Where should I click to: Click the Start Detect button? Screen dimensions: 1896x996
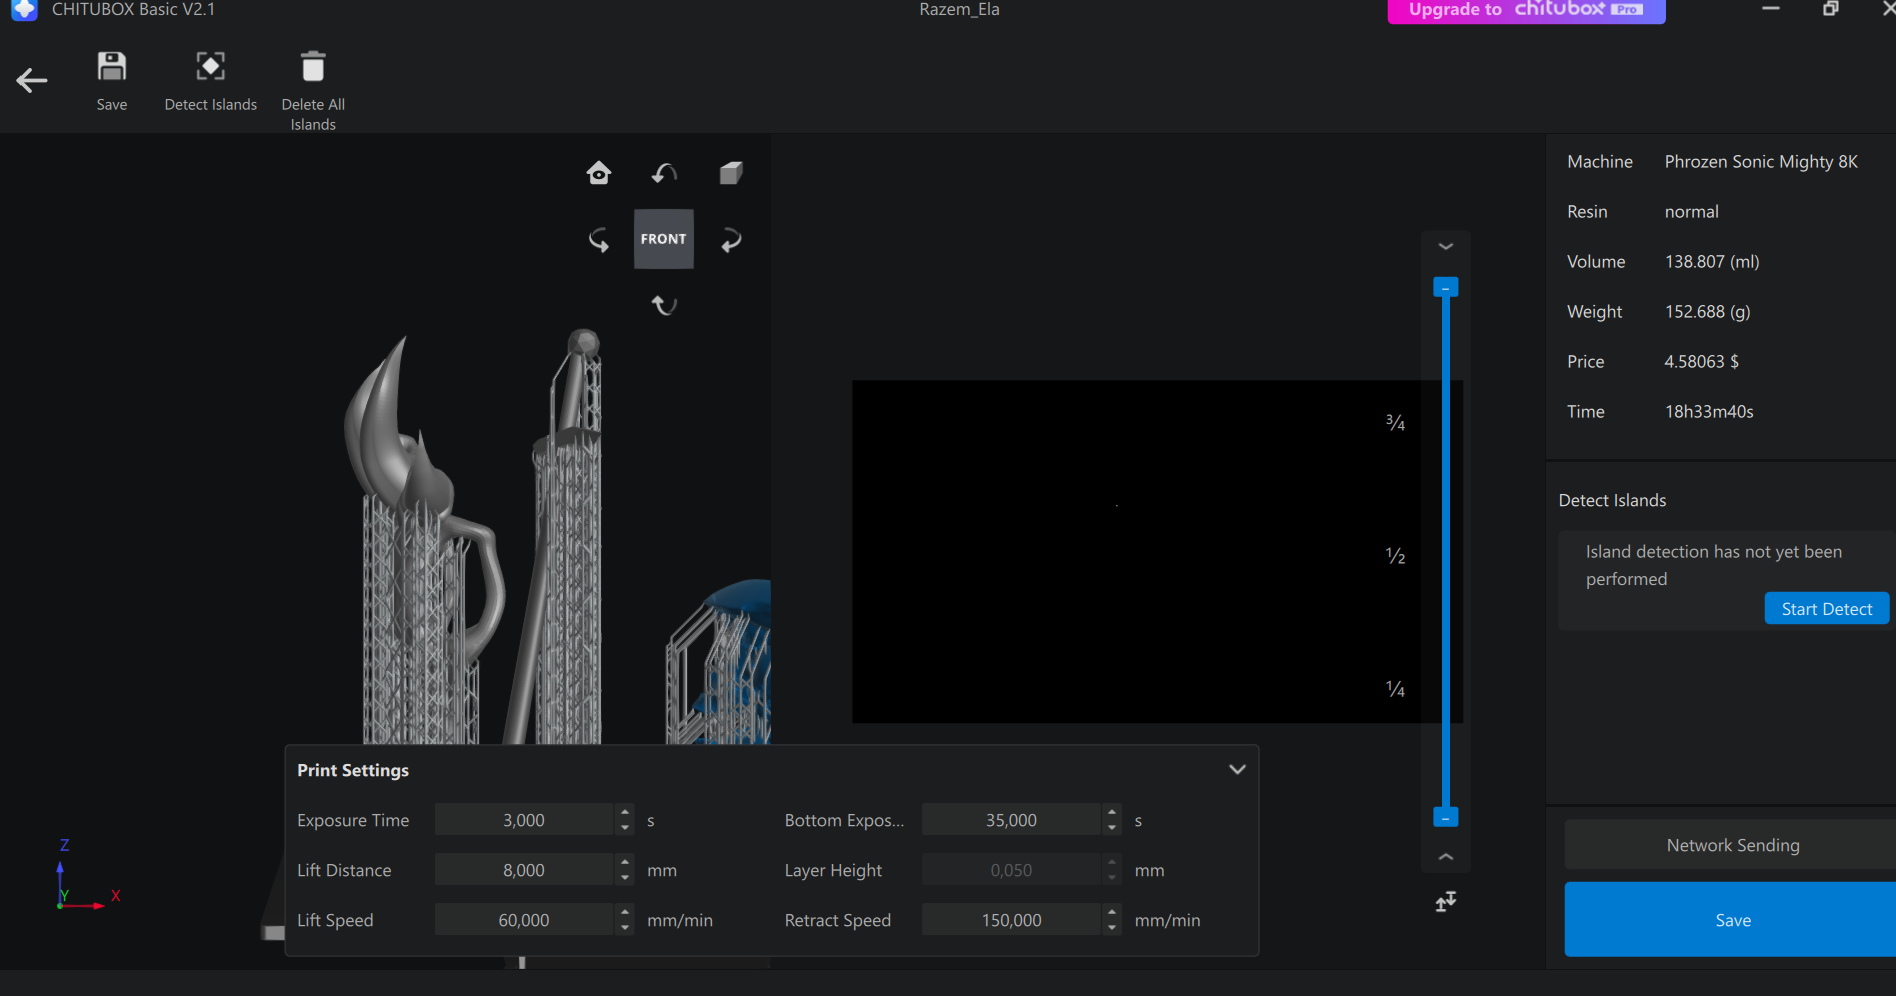[x=1826, y=609]
